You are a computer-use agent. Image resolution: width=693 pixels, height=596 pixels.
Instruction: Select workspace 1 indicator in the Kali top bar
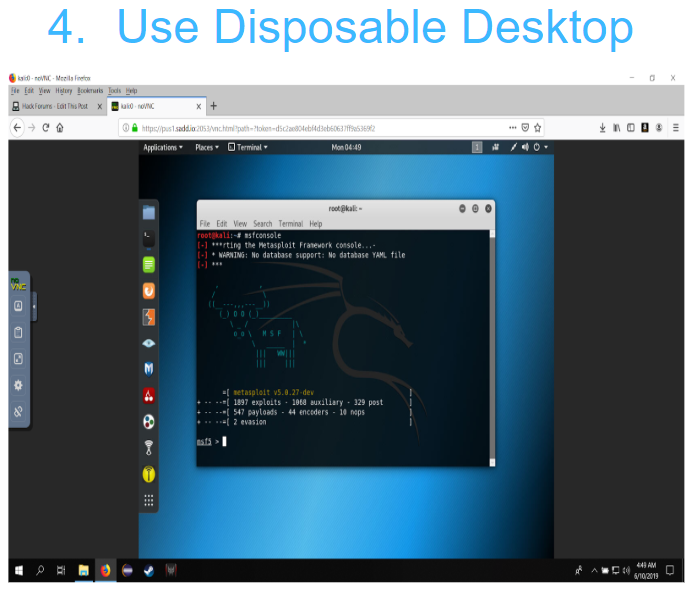tap(477, 147)
